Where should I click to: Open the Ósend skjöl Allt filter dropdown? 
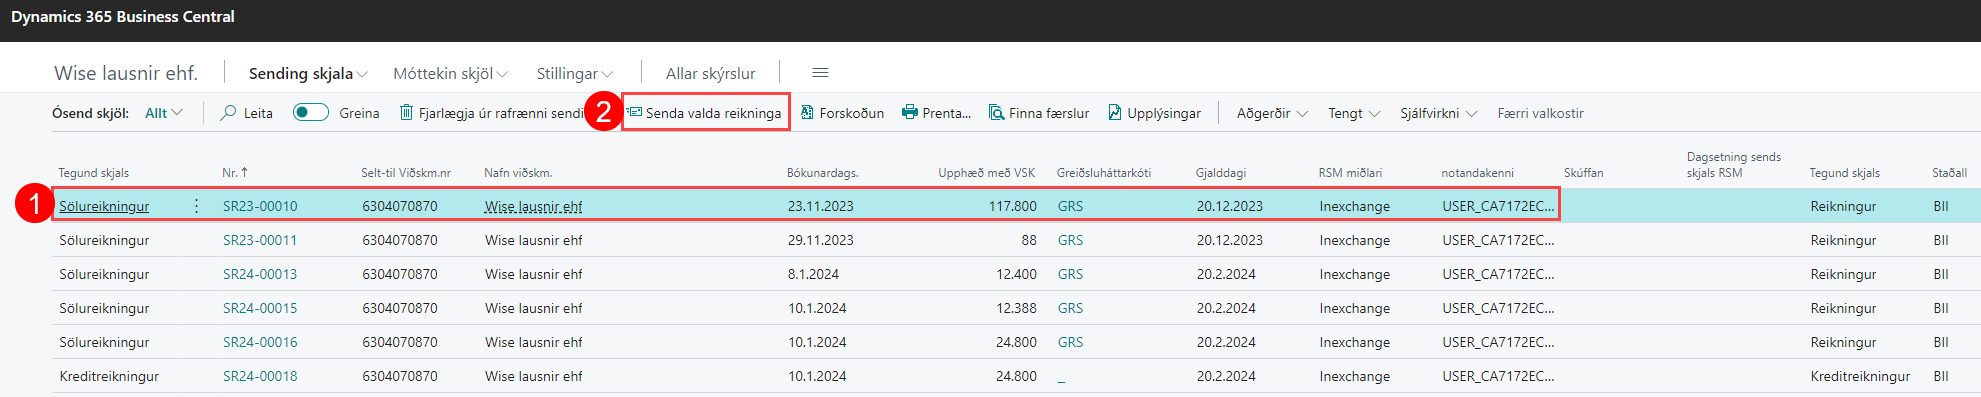point(164,113)
